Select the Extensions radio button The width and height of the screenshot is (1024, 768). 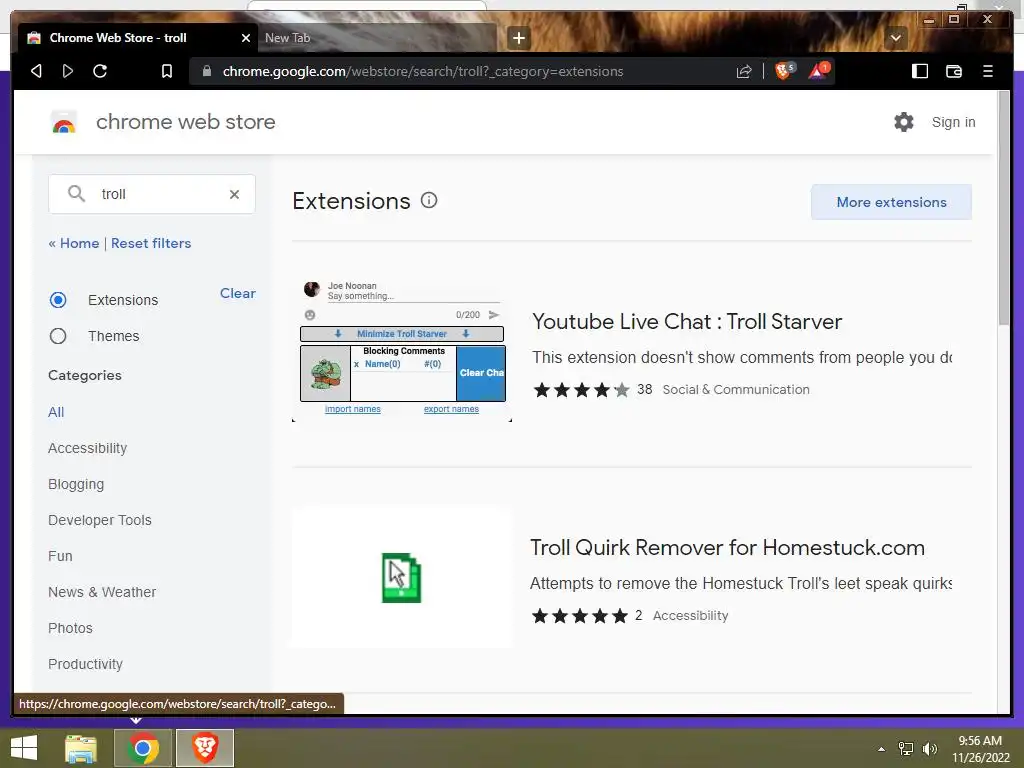(x=58, y=300)
